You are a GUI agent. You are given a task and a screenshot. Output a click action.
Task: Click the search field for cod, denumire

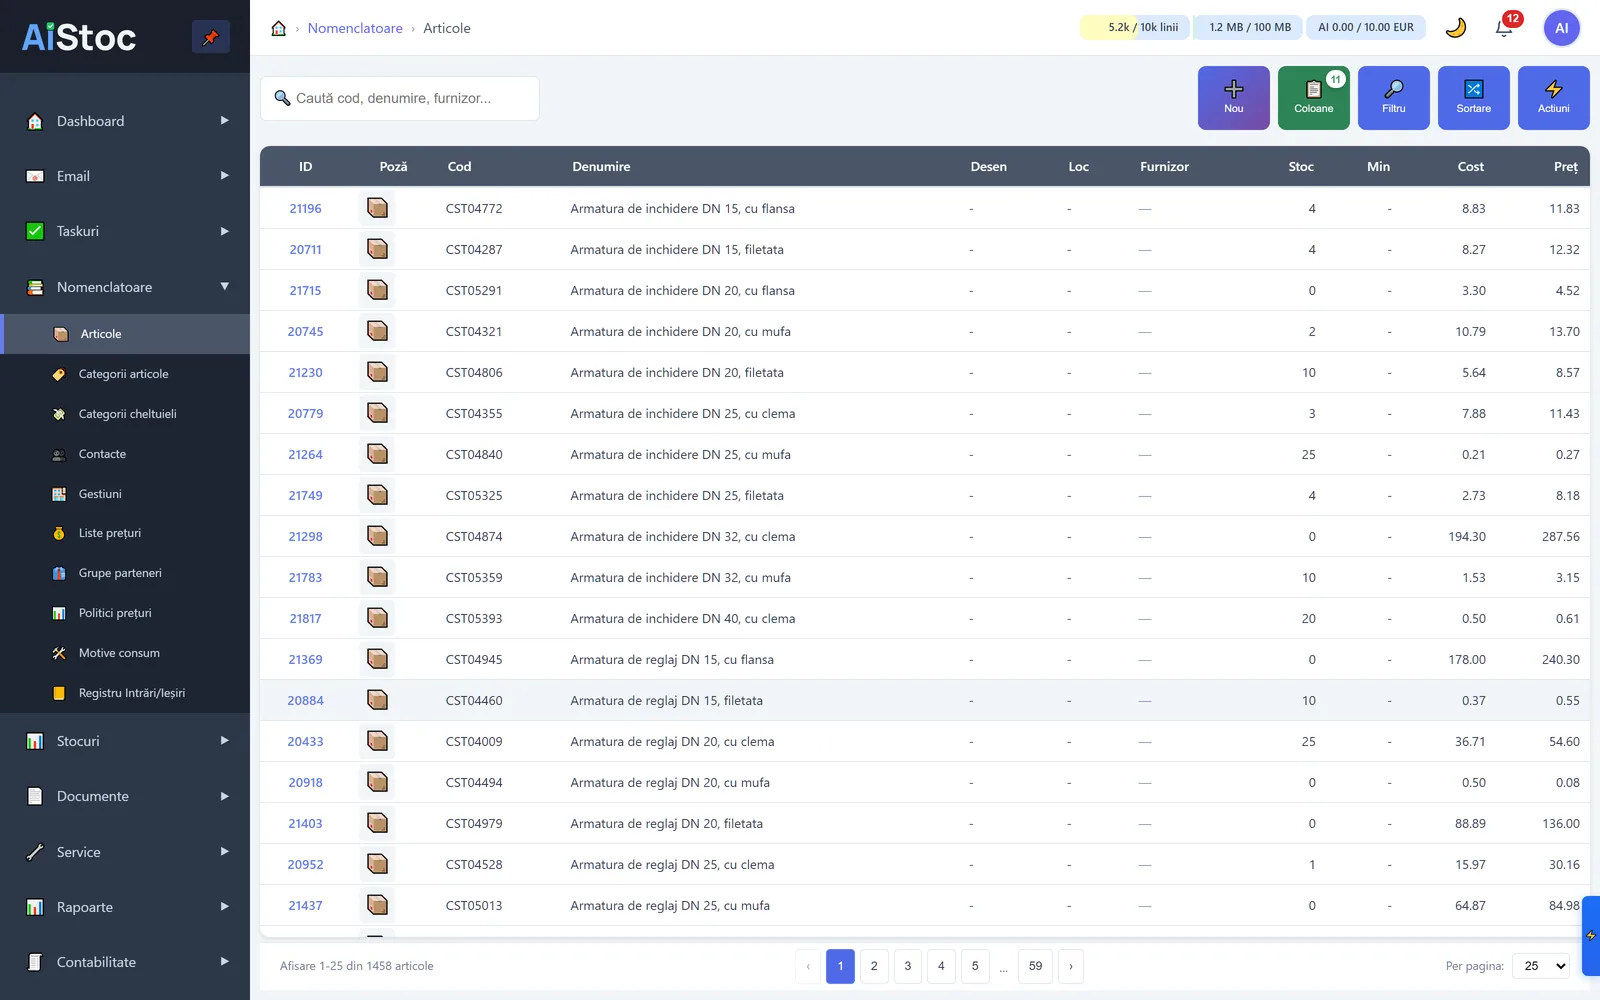coord(400,98)
